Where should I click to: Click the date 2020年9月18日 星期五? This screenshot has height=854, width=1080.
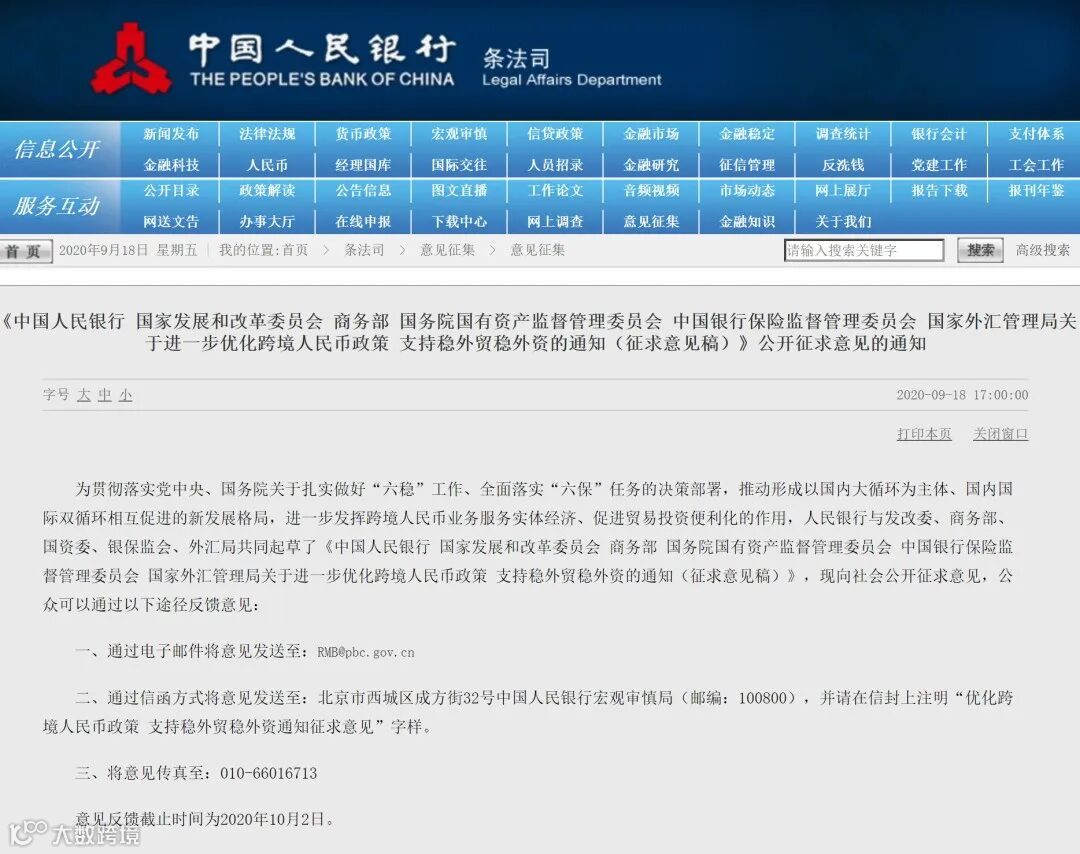click(128, 250)
